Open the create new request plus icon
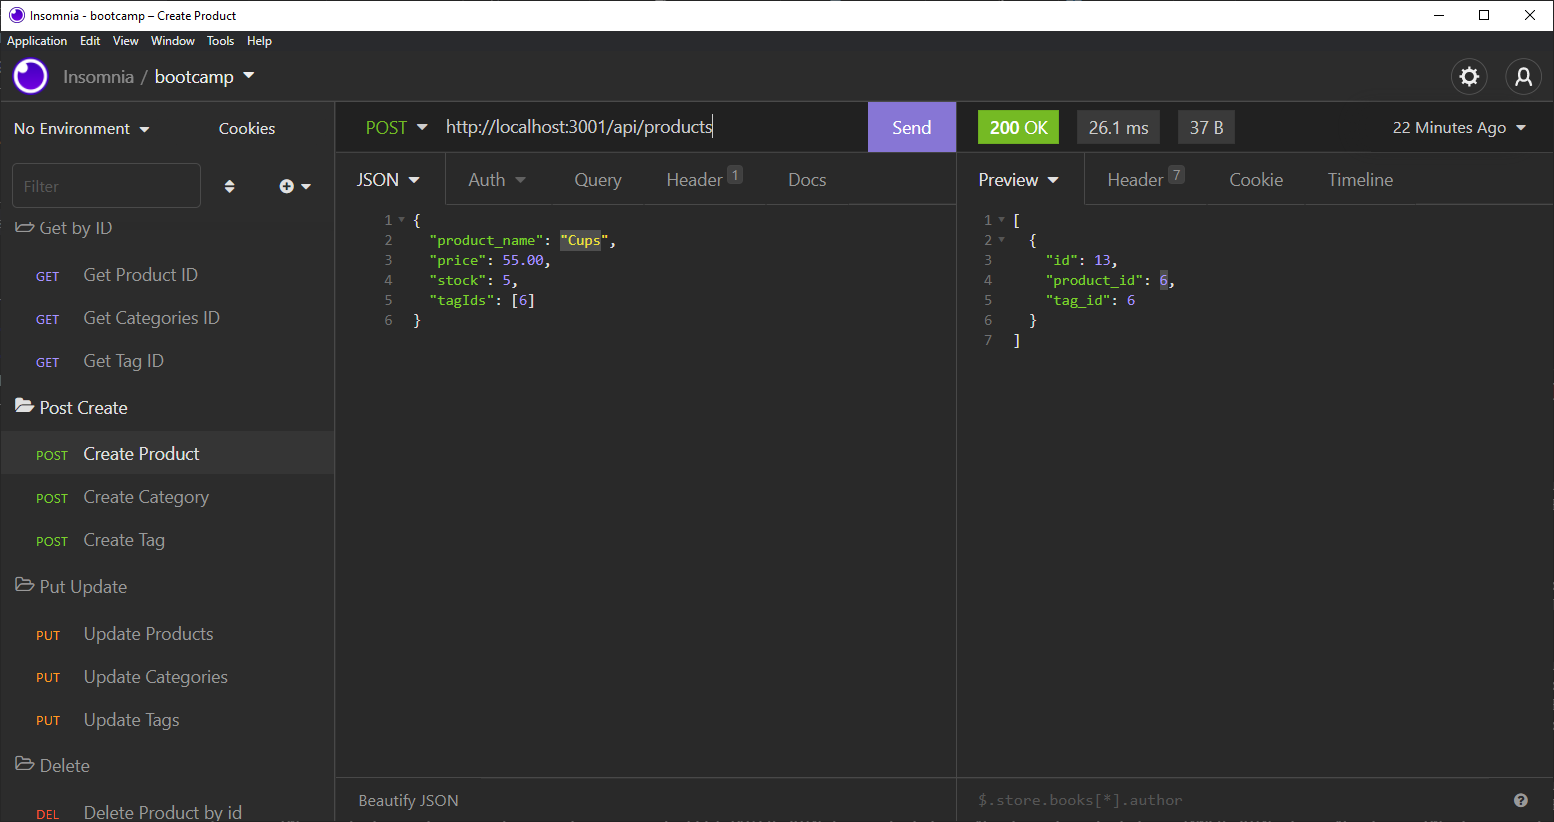Viewport: 1554px width, 822px height. pyautogui.click(x=294, y=186)
